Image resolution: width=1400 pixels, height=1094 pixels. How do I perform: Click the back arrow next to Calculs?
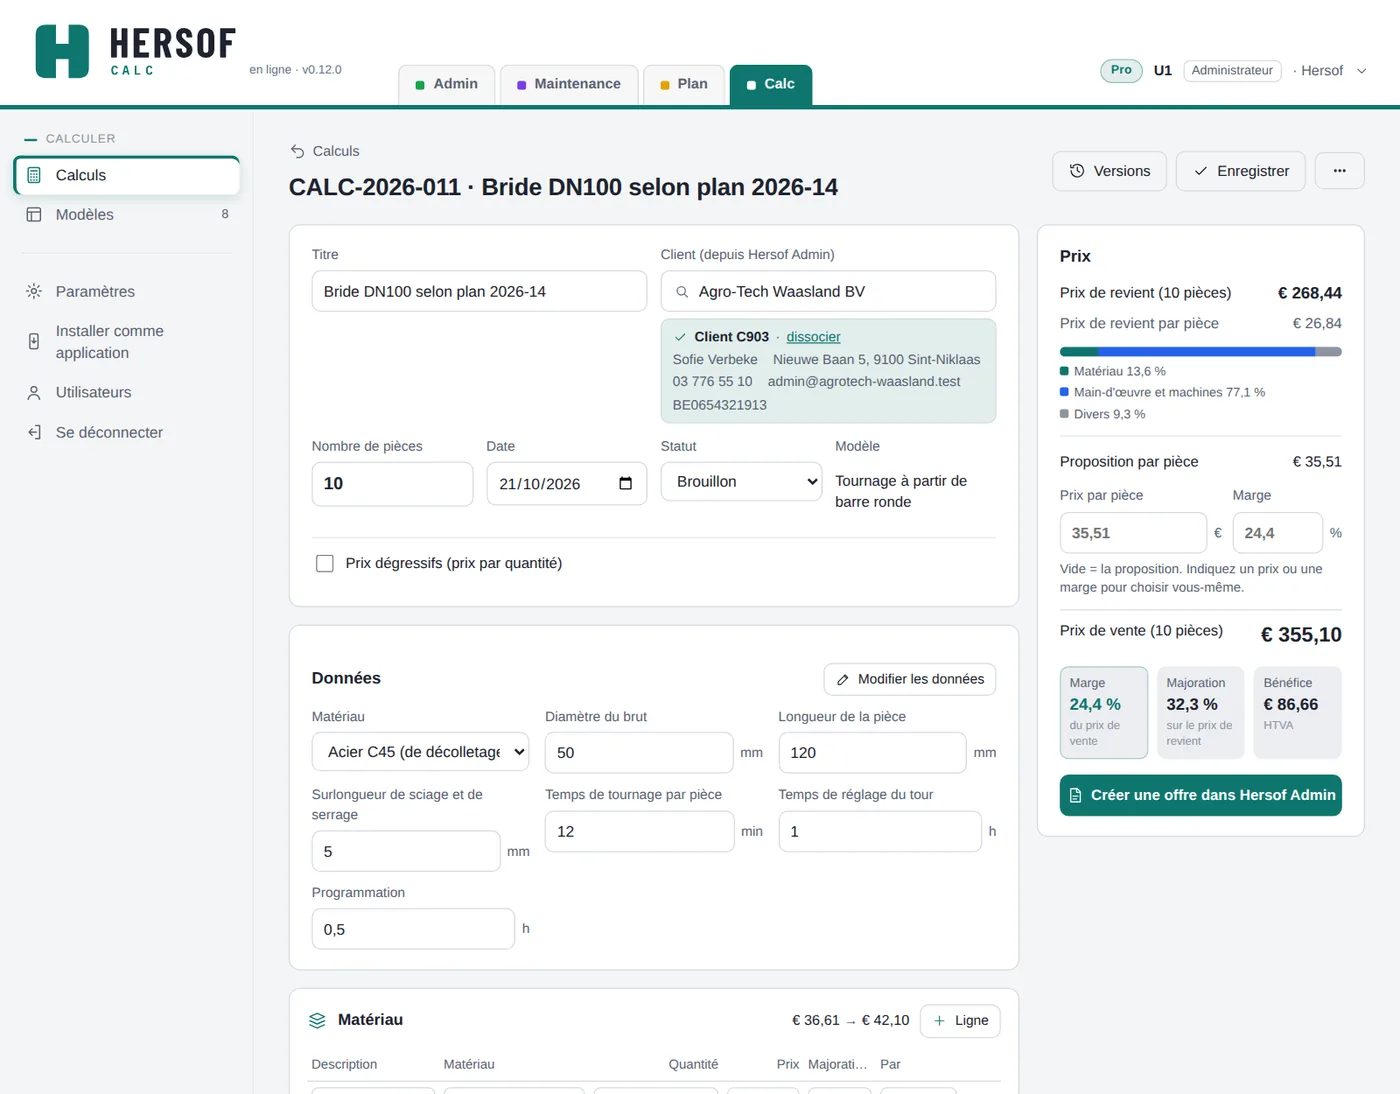tap(297, 151)
